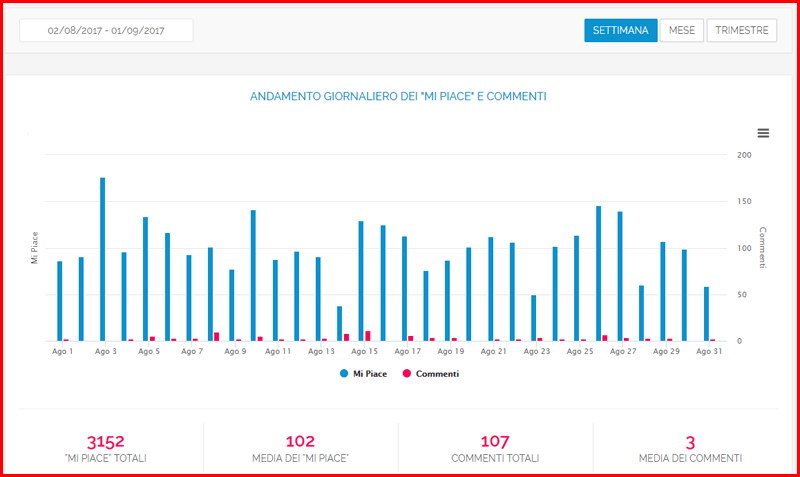Image resolution: width=800 pixels, height=477 pixels.
Task: Toggle the Commenti legend series
Action: [x=431, y=374]
